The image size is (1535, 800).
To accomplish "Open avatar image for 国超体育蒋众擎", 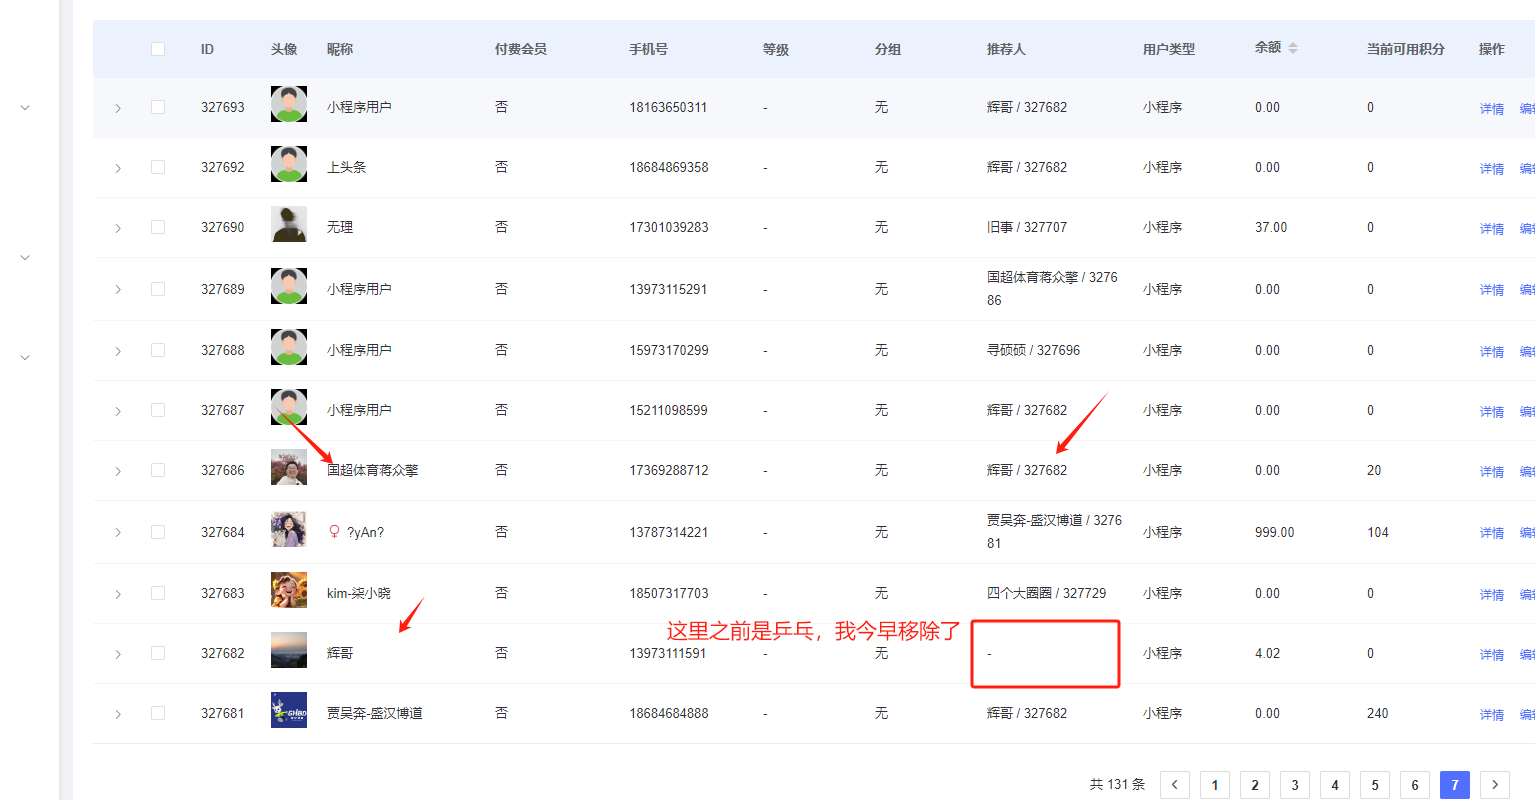I will click(x=289, y=467).
